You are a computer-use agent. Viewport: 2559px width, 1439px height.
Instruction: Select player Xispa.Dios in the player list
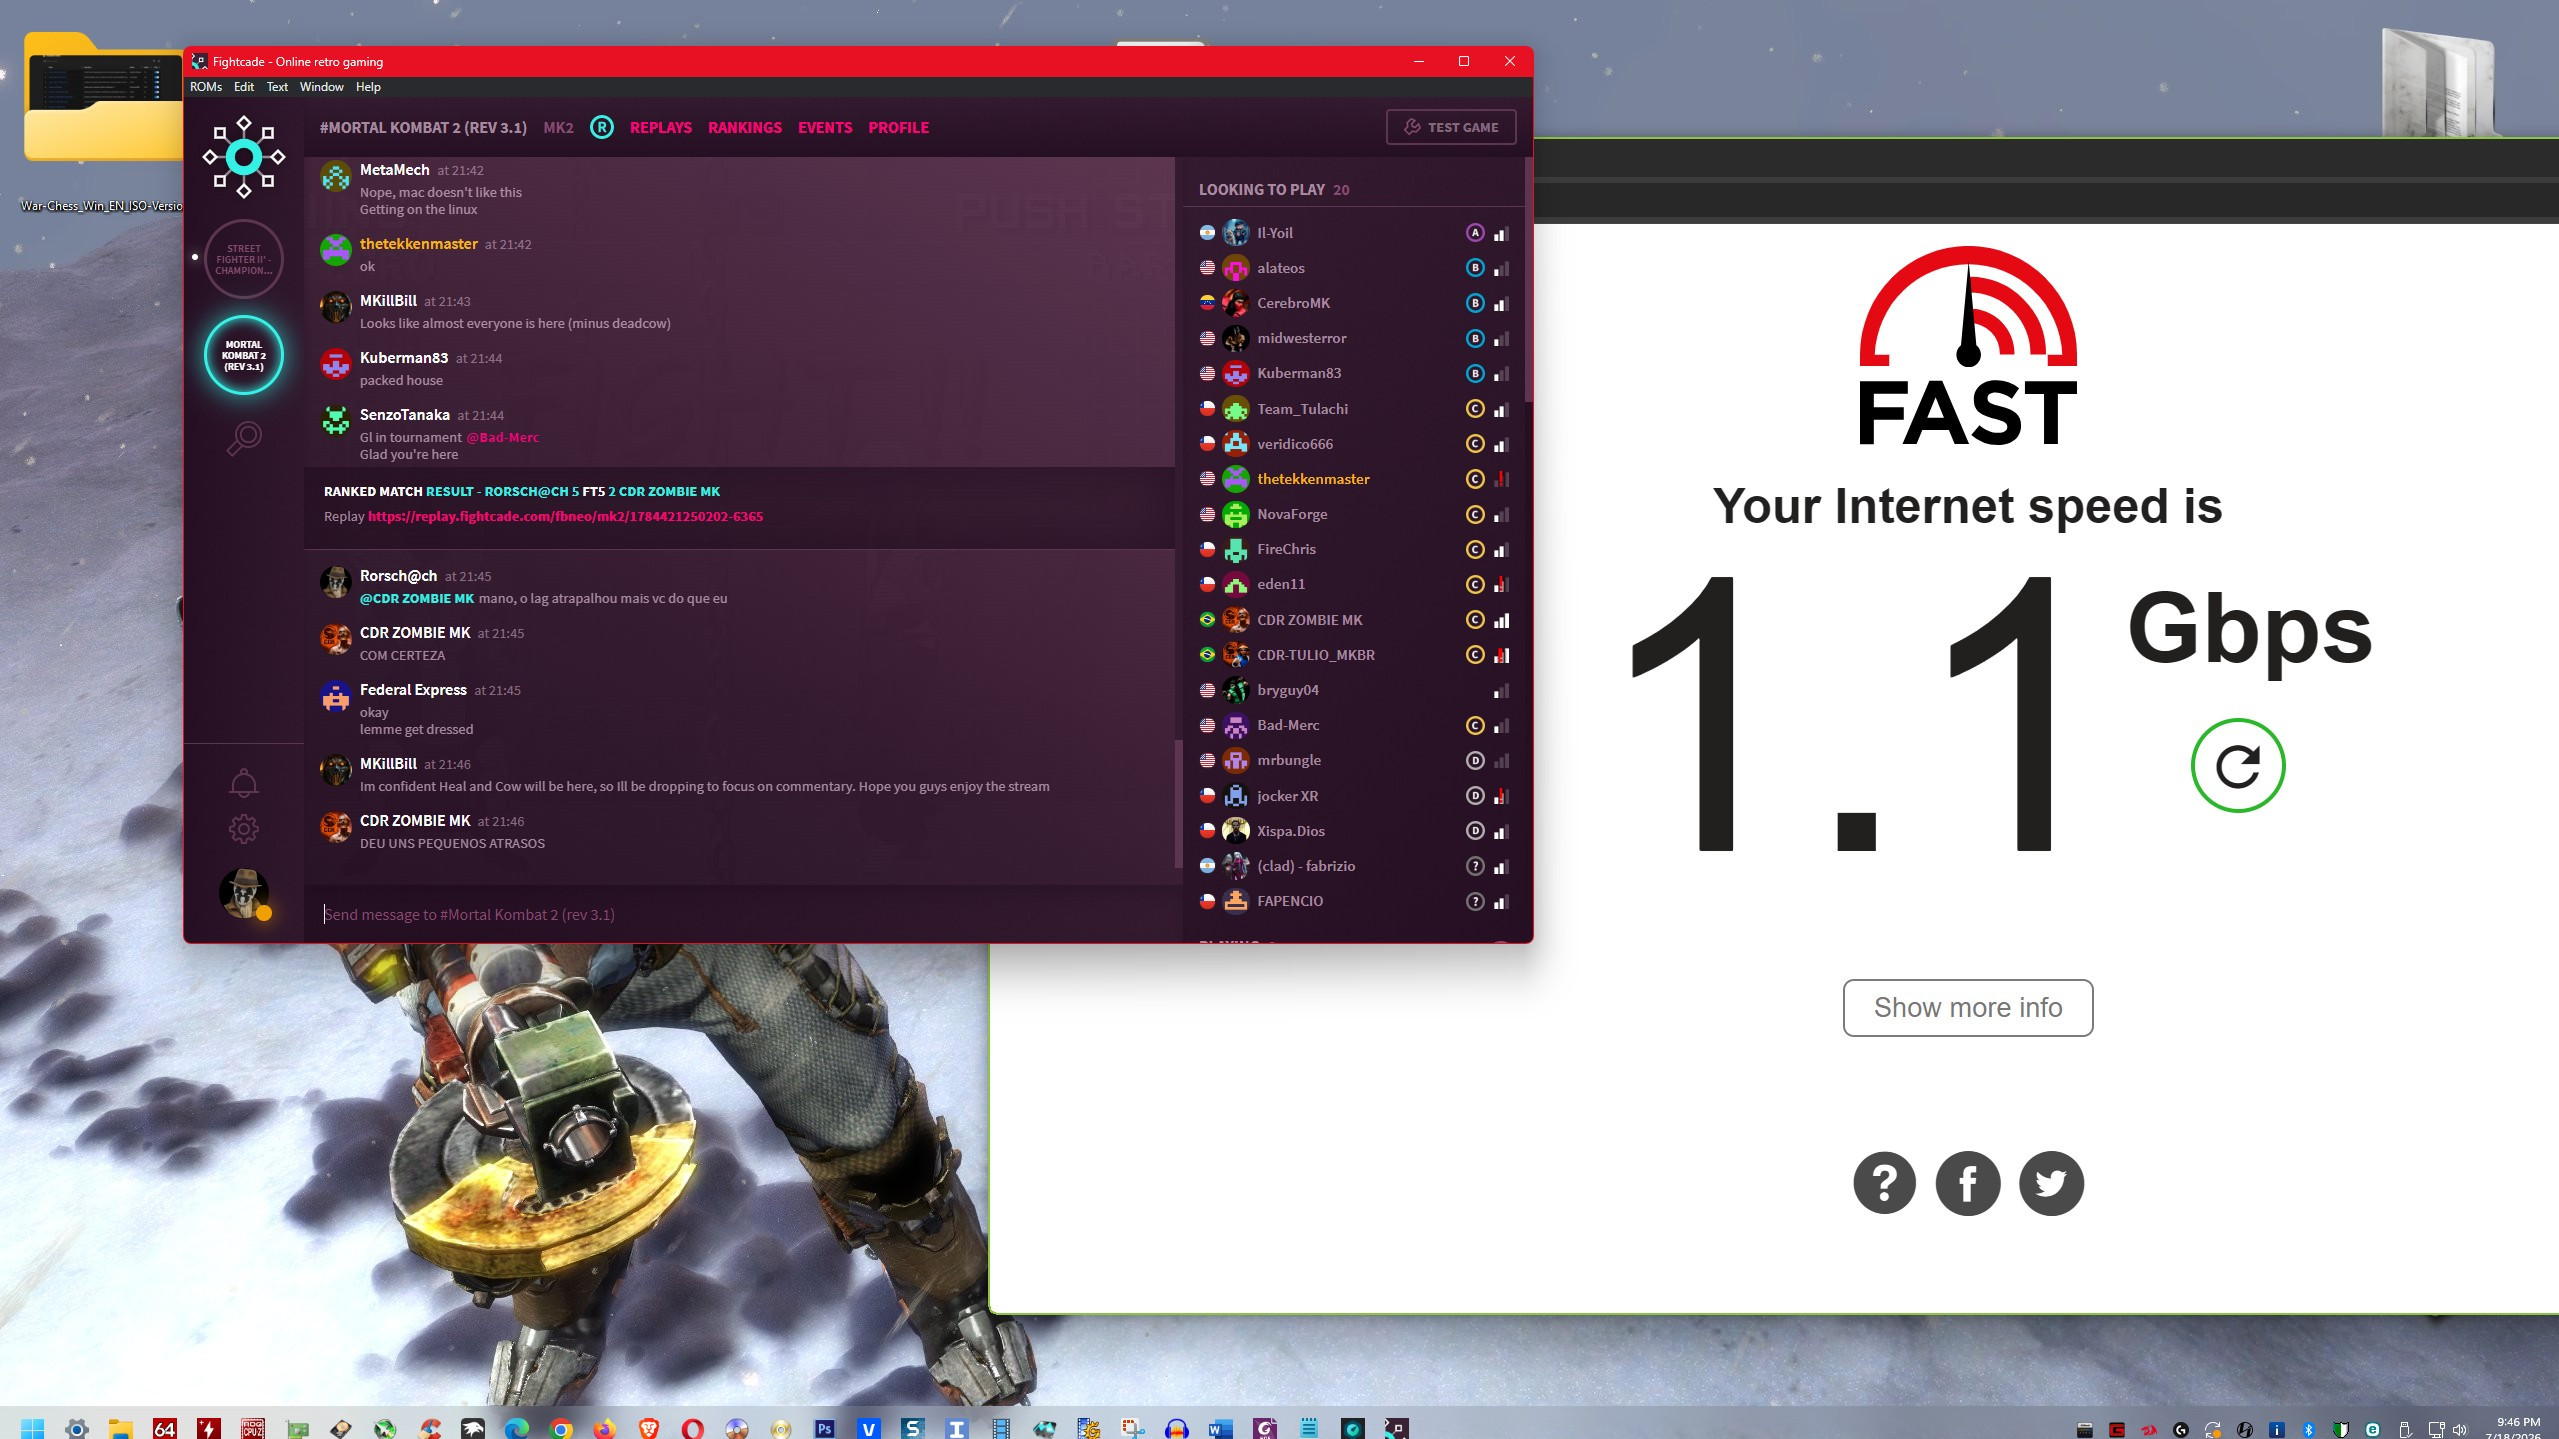tap(1354, 831)
